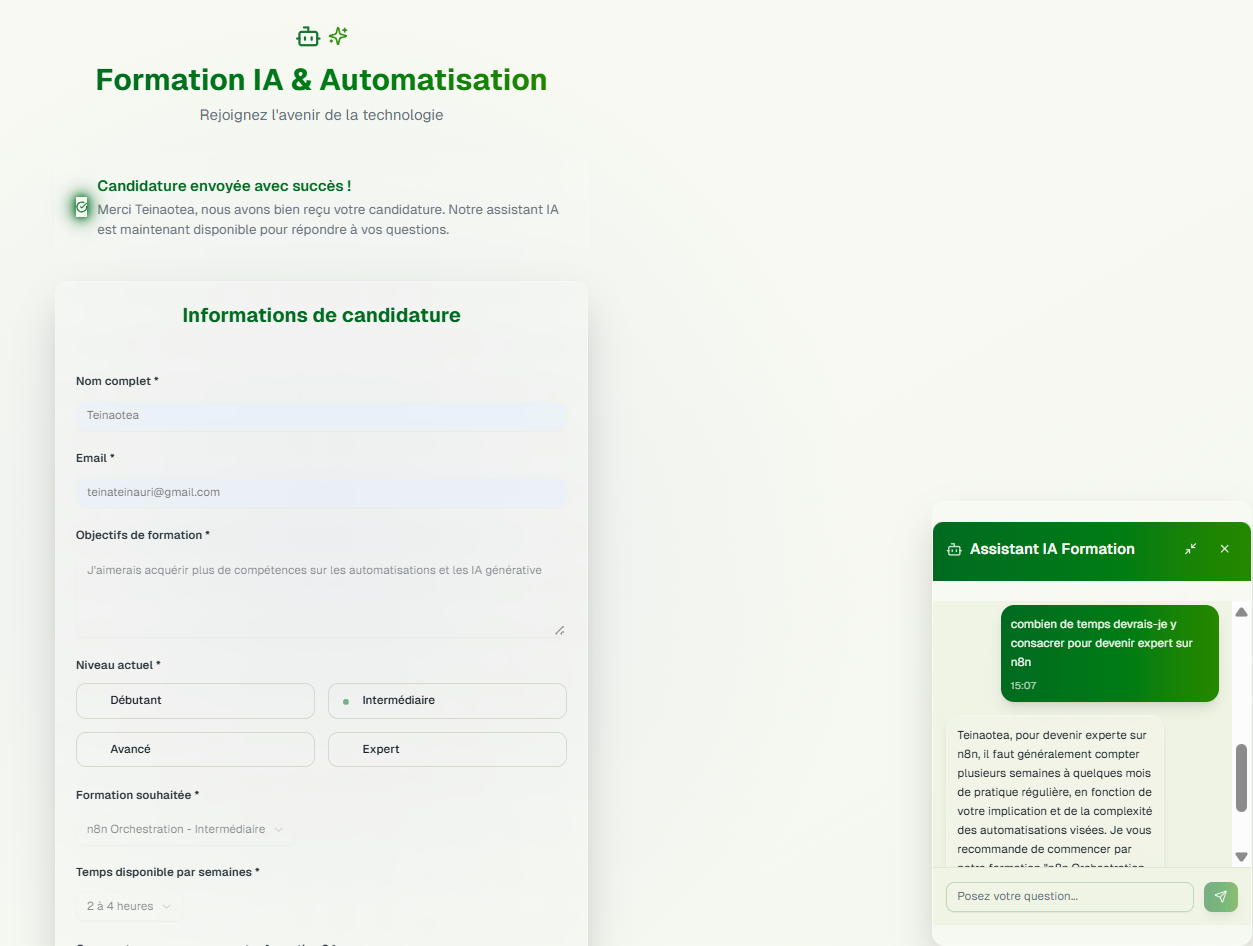The image size is (1253, 946).
Task: Click the sparkle icon above the page title
Action: point(338,37)
